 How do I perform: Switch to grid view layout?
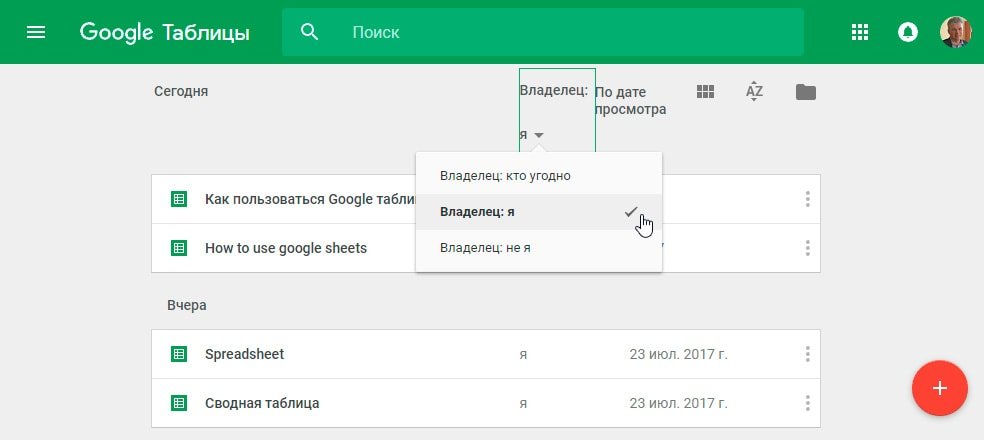tap(705, 92)
